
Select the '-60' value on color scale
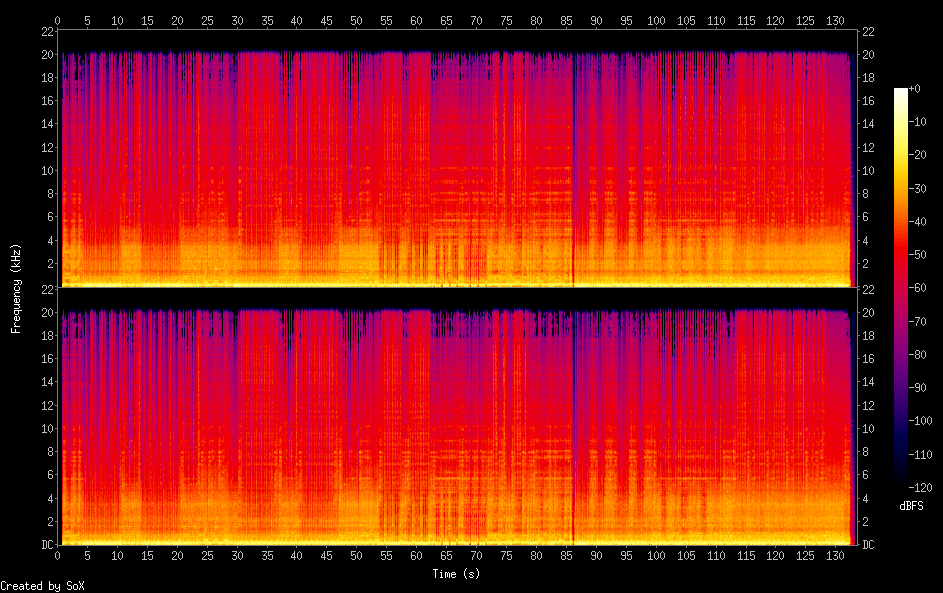click(x=918, y=287)
